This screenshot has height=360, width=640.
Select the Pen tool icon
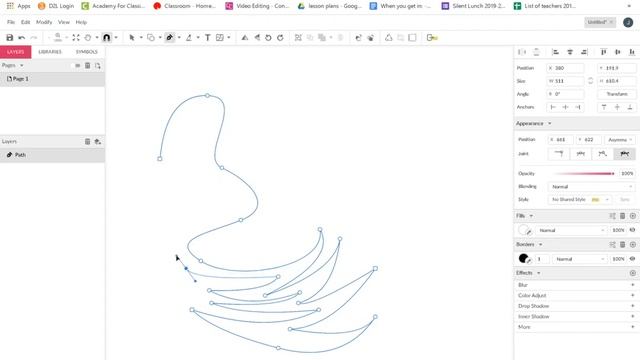[170, 38]
